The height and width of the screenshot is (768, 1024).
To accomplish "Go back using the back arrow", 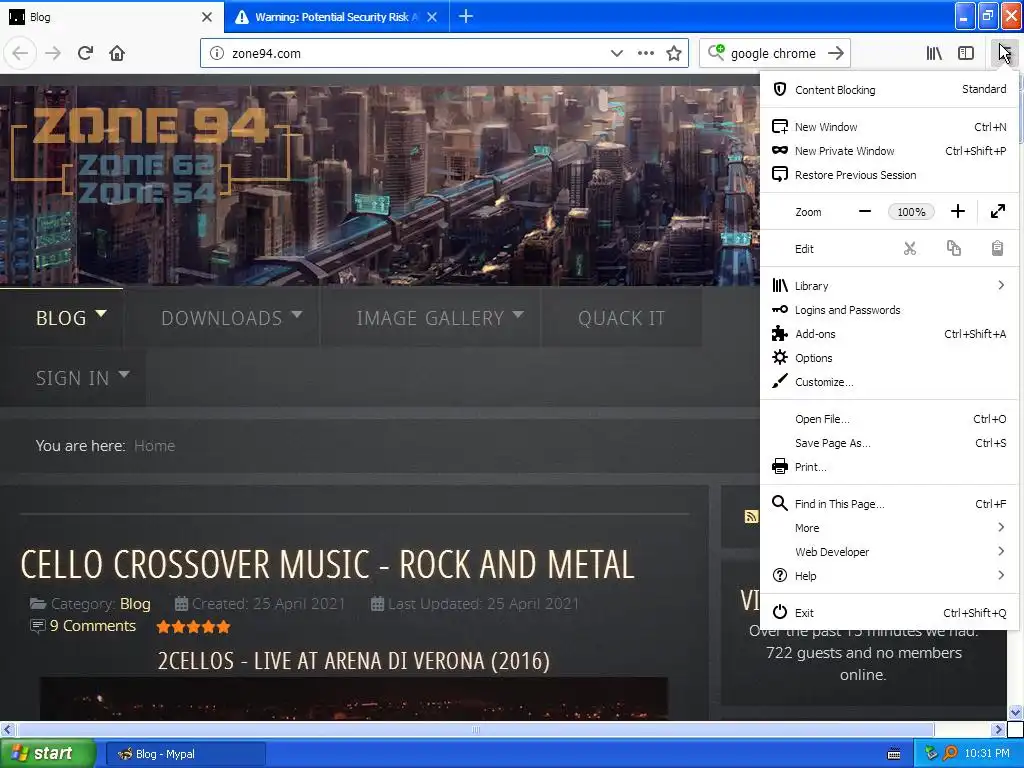I will 20,53.
